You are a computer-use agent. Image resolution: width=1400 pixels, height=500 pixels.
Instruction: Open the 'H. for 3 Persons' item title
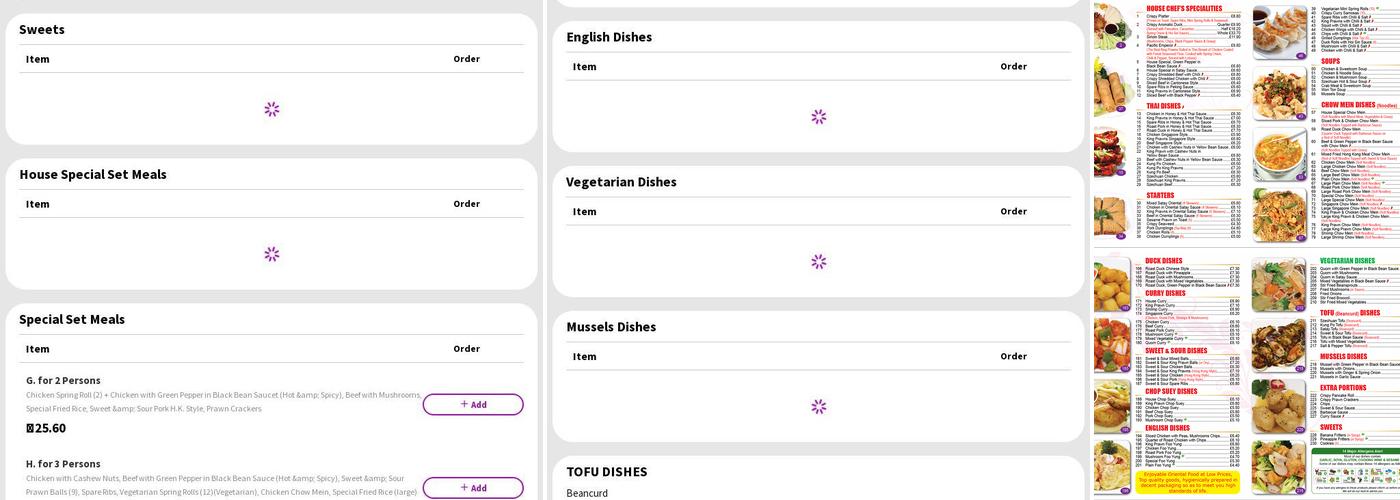[63, 464]
